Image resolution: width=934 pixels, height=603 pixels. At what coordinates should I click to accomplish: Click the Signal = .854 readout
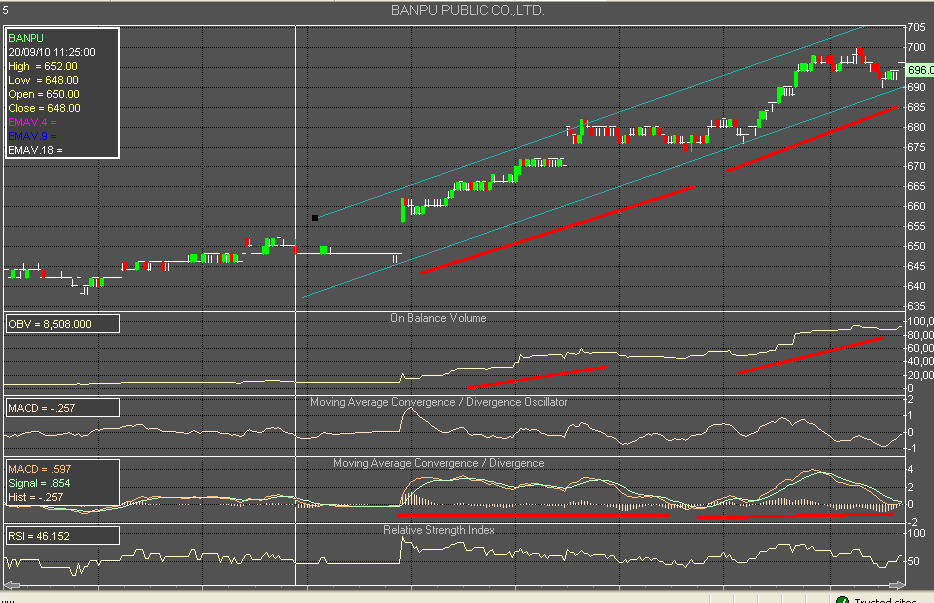click(39, 483)
